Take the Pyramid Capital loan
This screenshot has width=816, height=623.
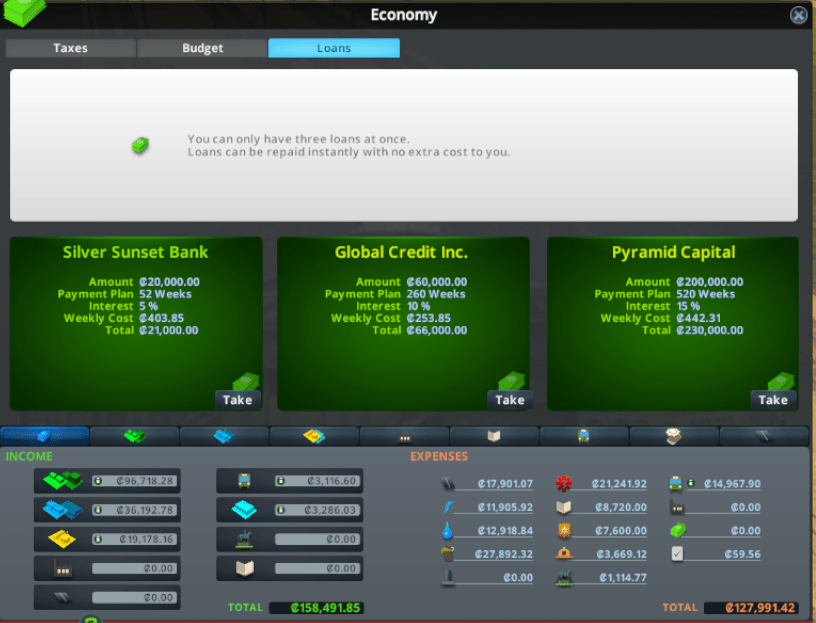coord(773,400)
